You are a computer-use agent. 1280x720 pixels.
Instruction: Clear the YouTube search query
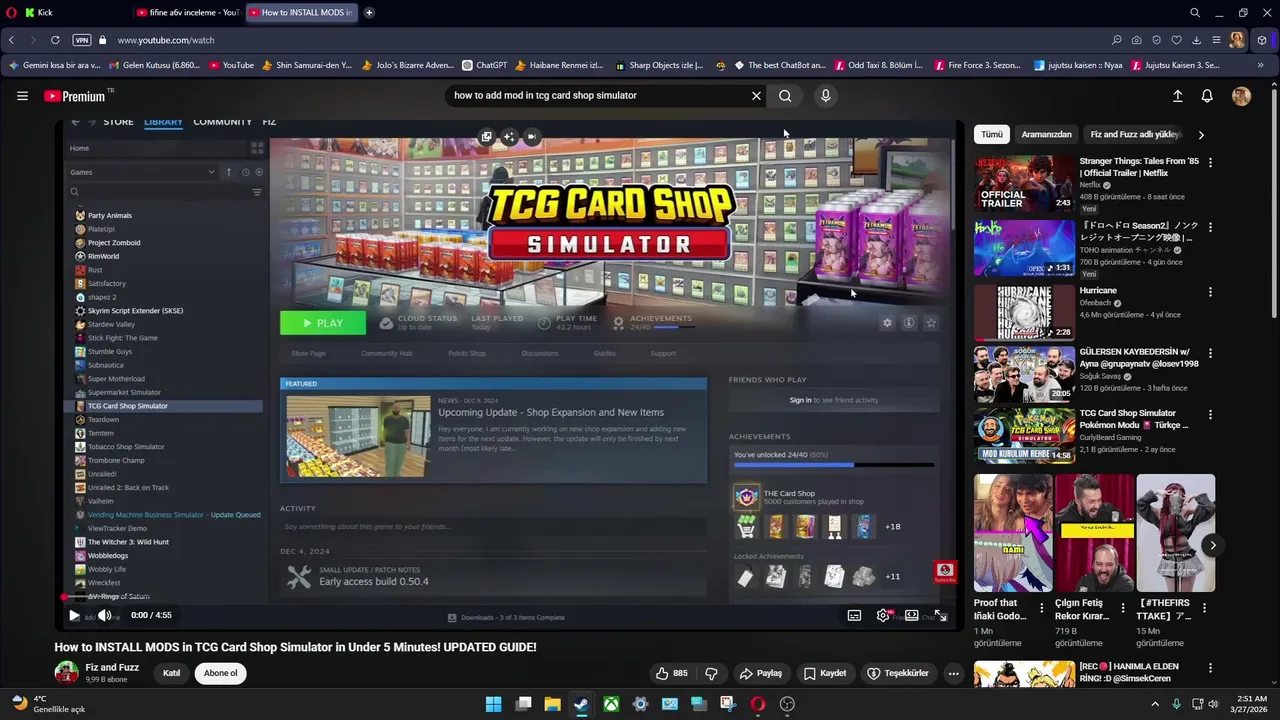pos(756,96)
